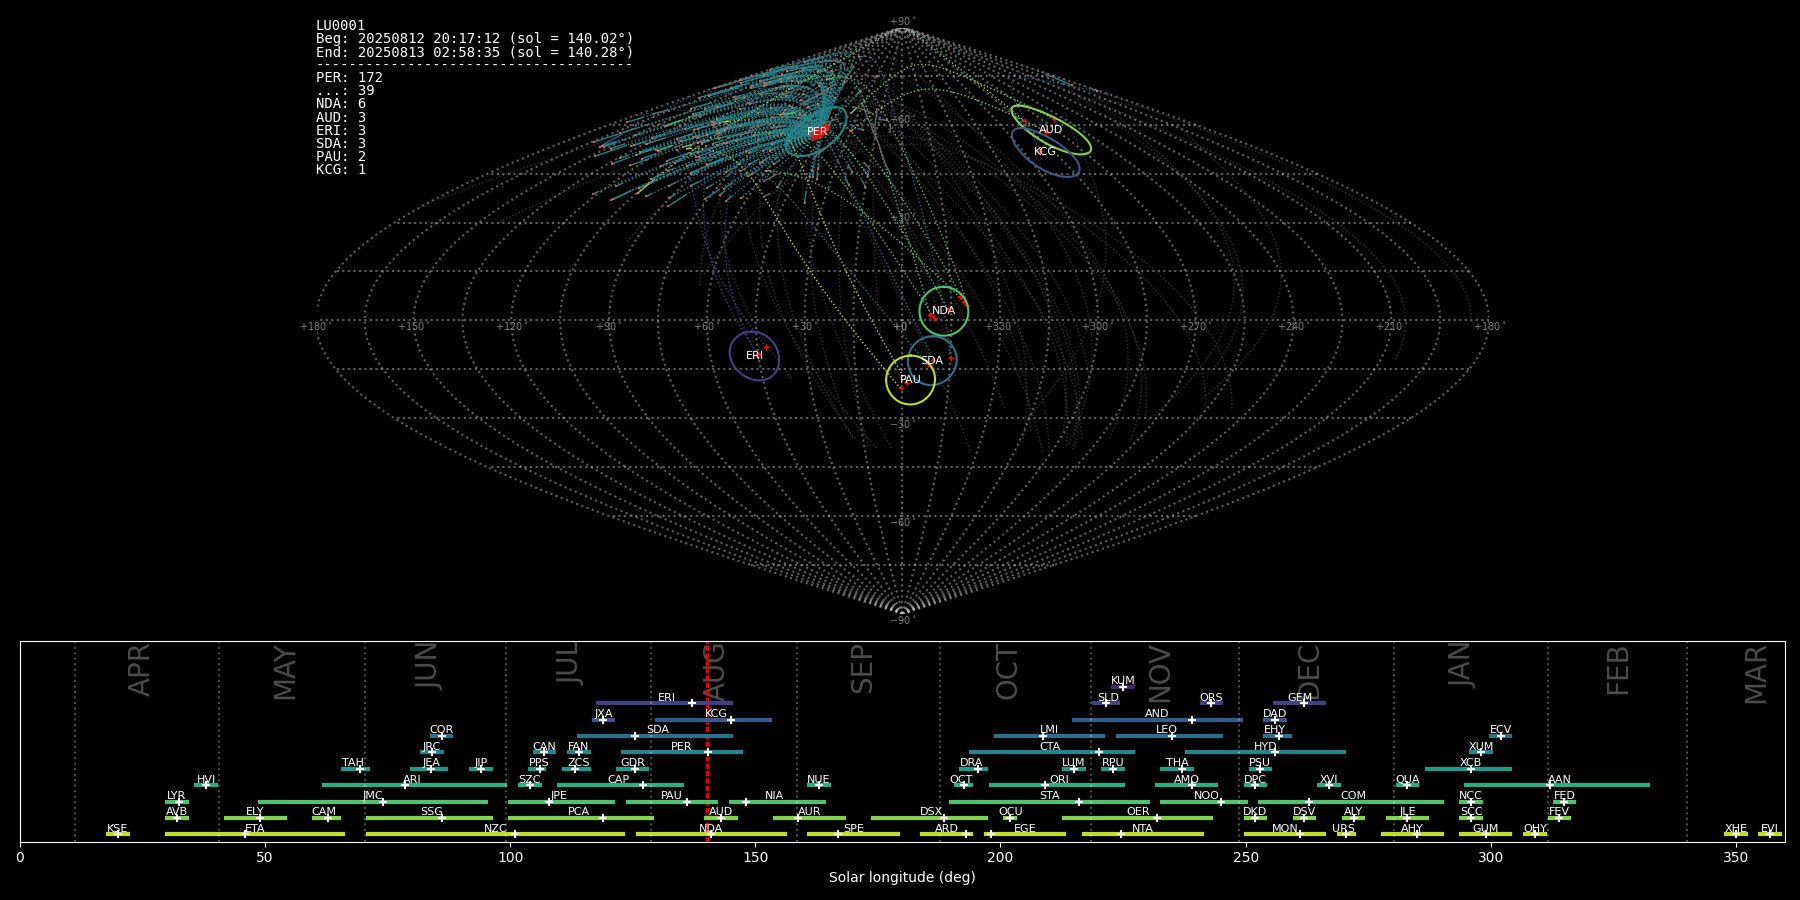Click the NOO shower label in timeline

1207,796
